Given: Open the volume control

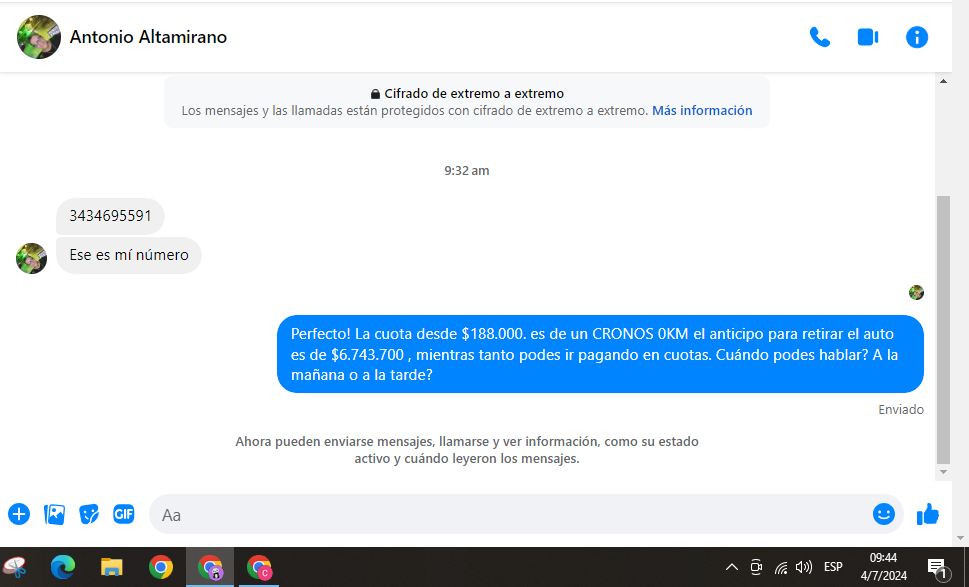Looking at the screenshot, I should click(804, 567).
